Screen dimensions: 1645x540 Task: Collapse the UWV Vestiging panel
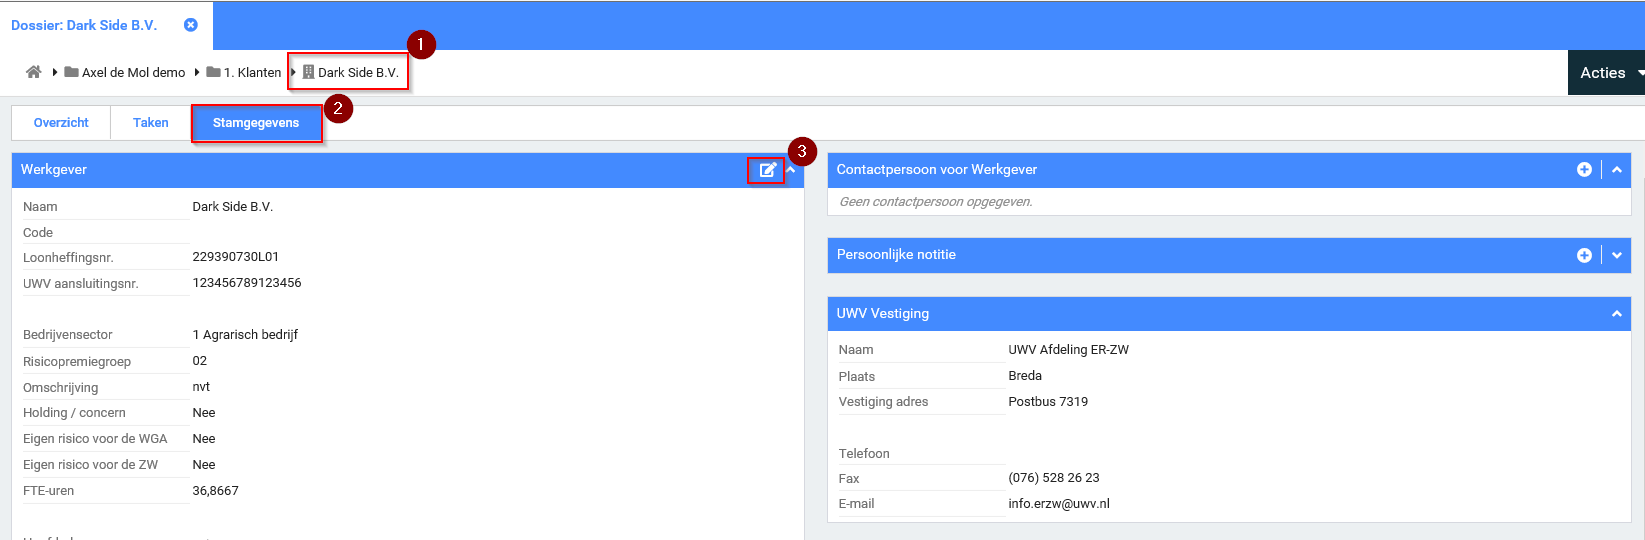coord(1616,314)
